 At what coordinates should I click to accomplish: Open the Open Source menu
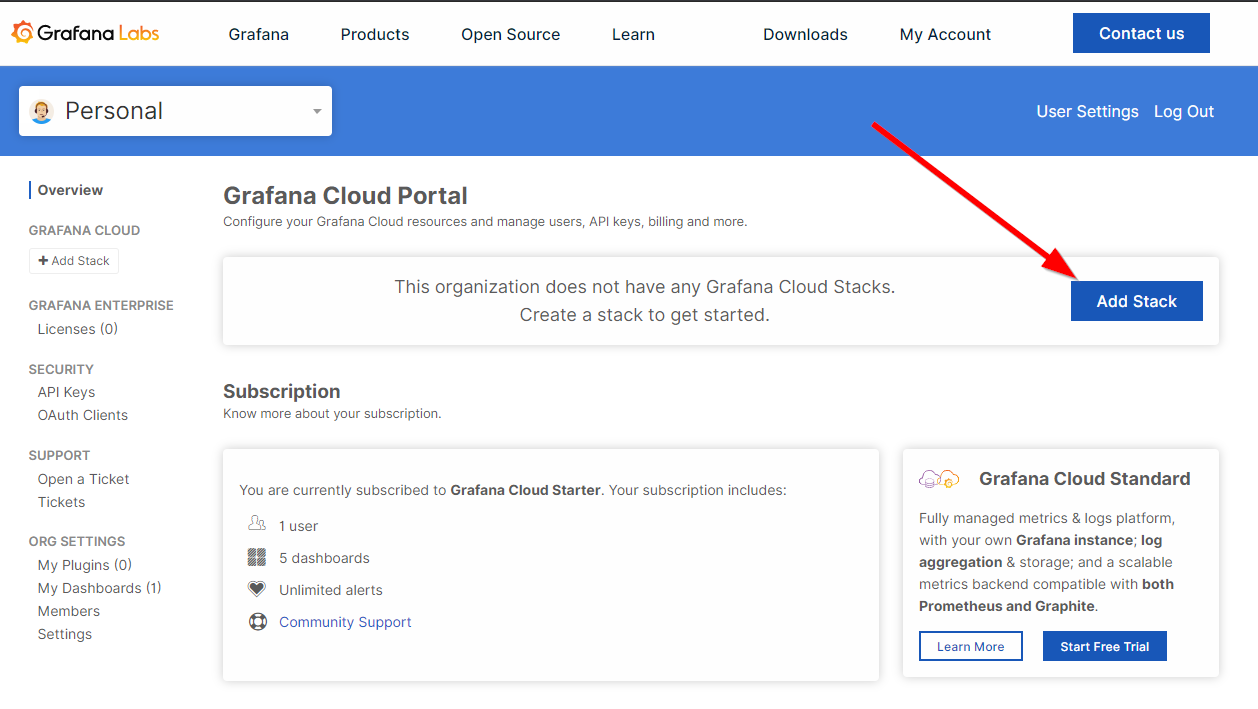point(510,34)
